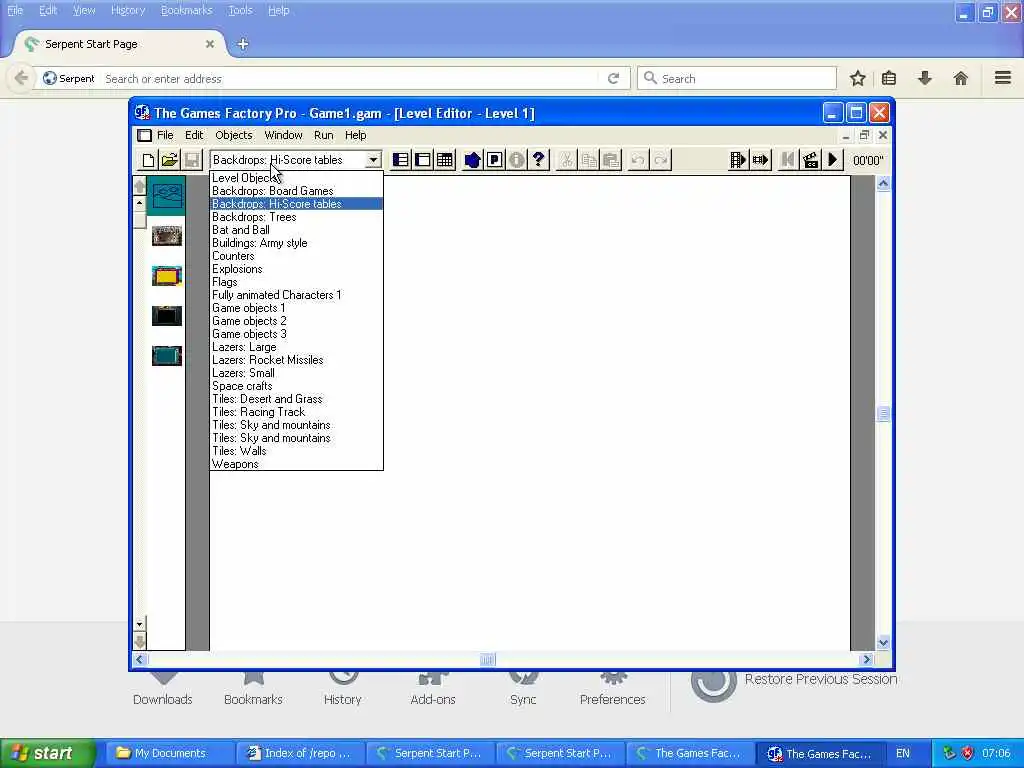Click the Cut scissors icon
The width and height of the screenshot is (1024, 768).
566,160
